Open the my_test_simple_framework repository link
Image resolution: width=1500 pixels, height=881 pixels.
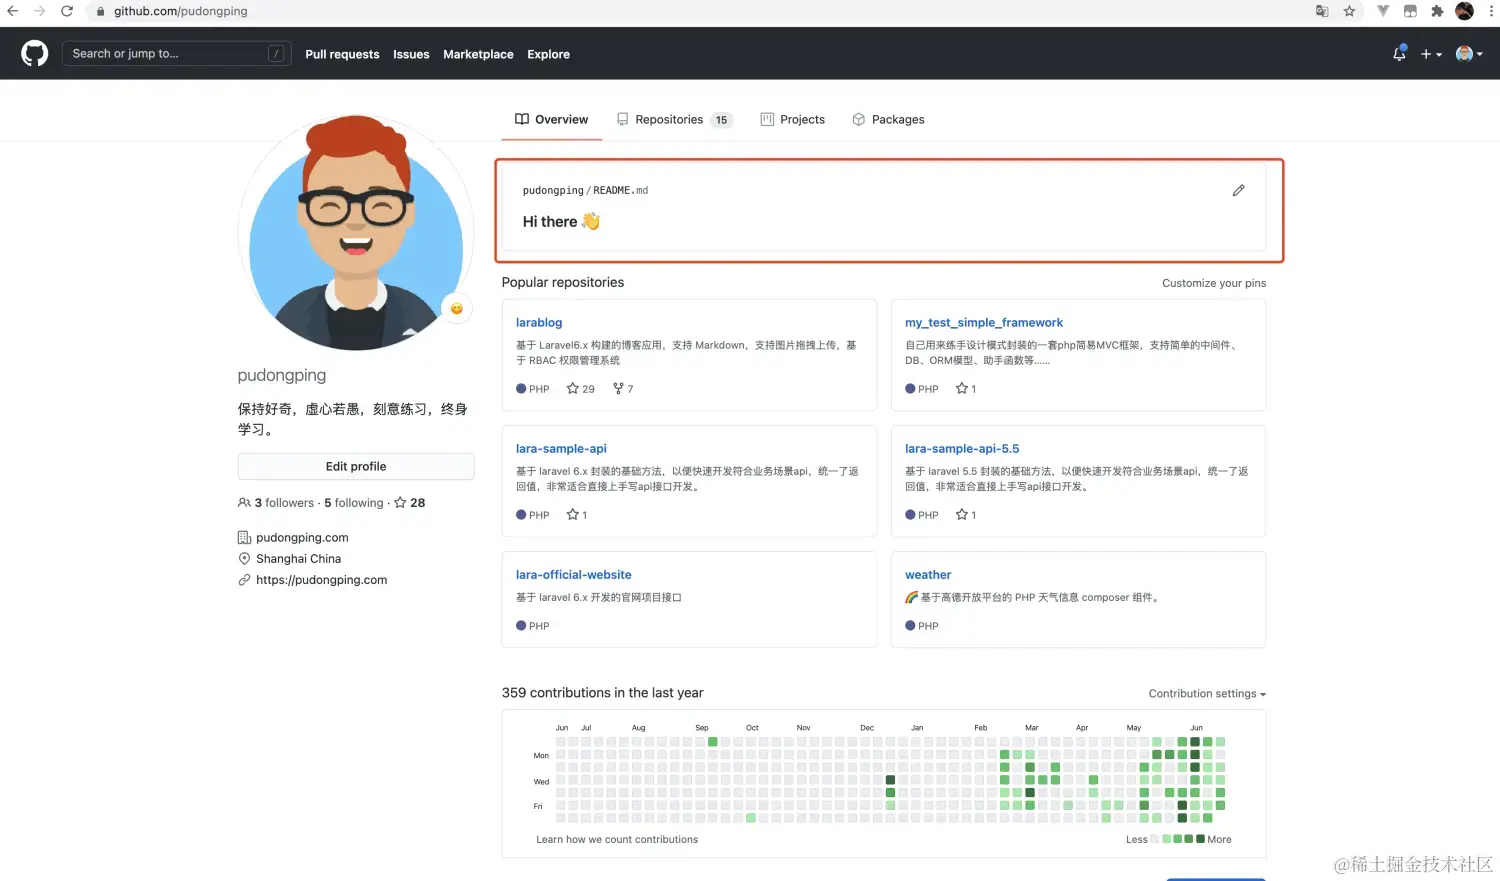tap(983, 322)
